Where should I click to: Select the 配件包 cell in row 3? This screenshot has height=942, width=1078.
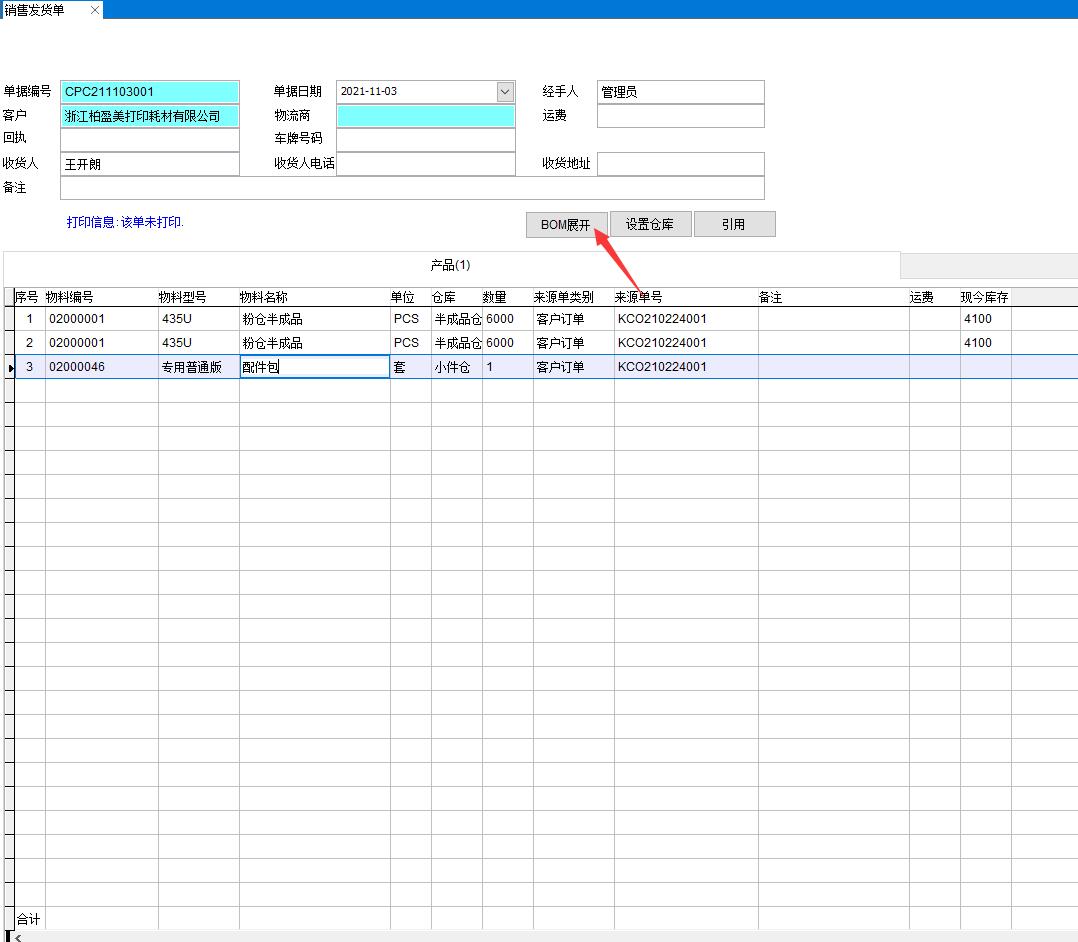(314, 367)
